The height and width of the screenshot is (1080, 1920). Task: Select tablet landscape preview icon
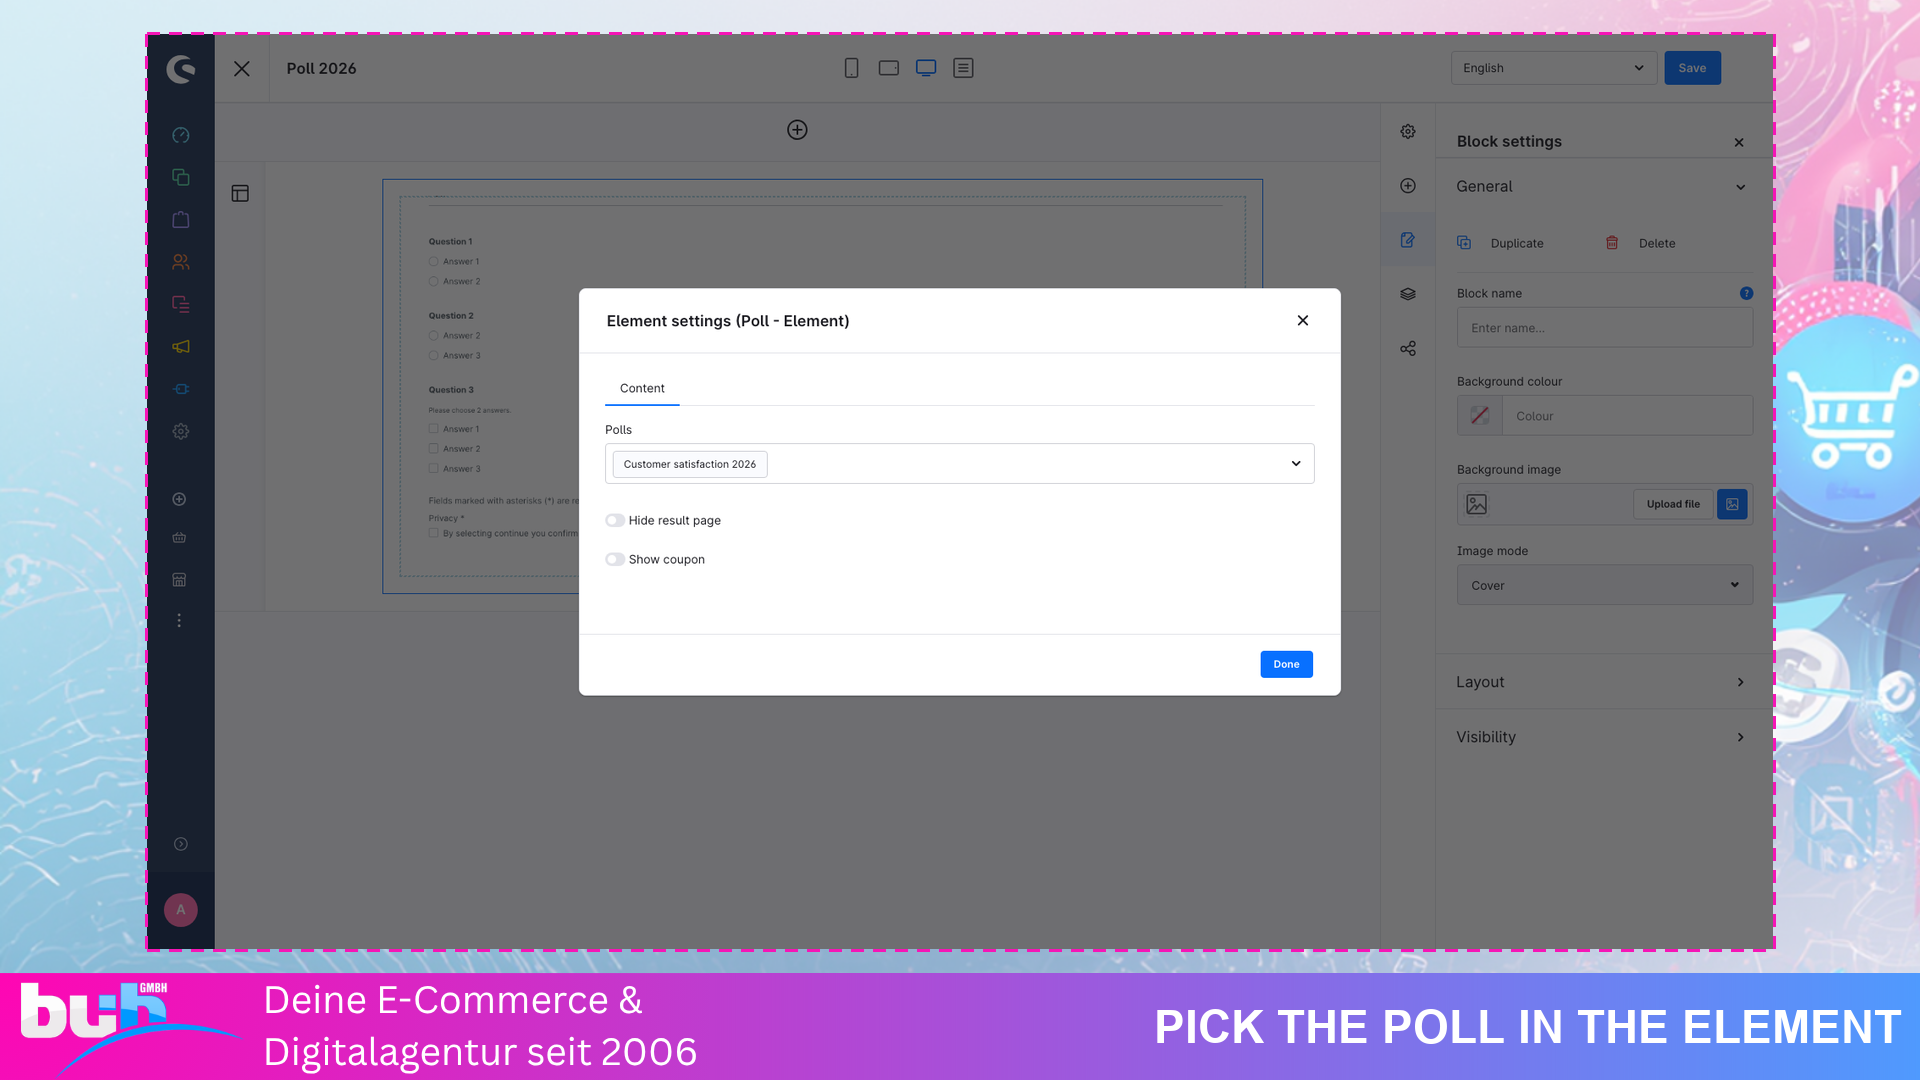point(888,68)
